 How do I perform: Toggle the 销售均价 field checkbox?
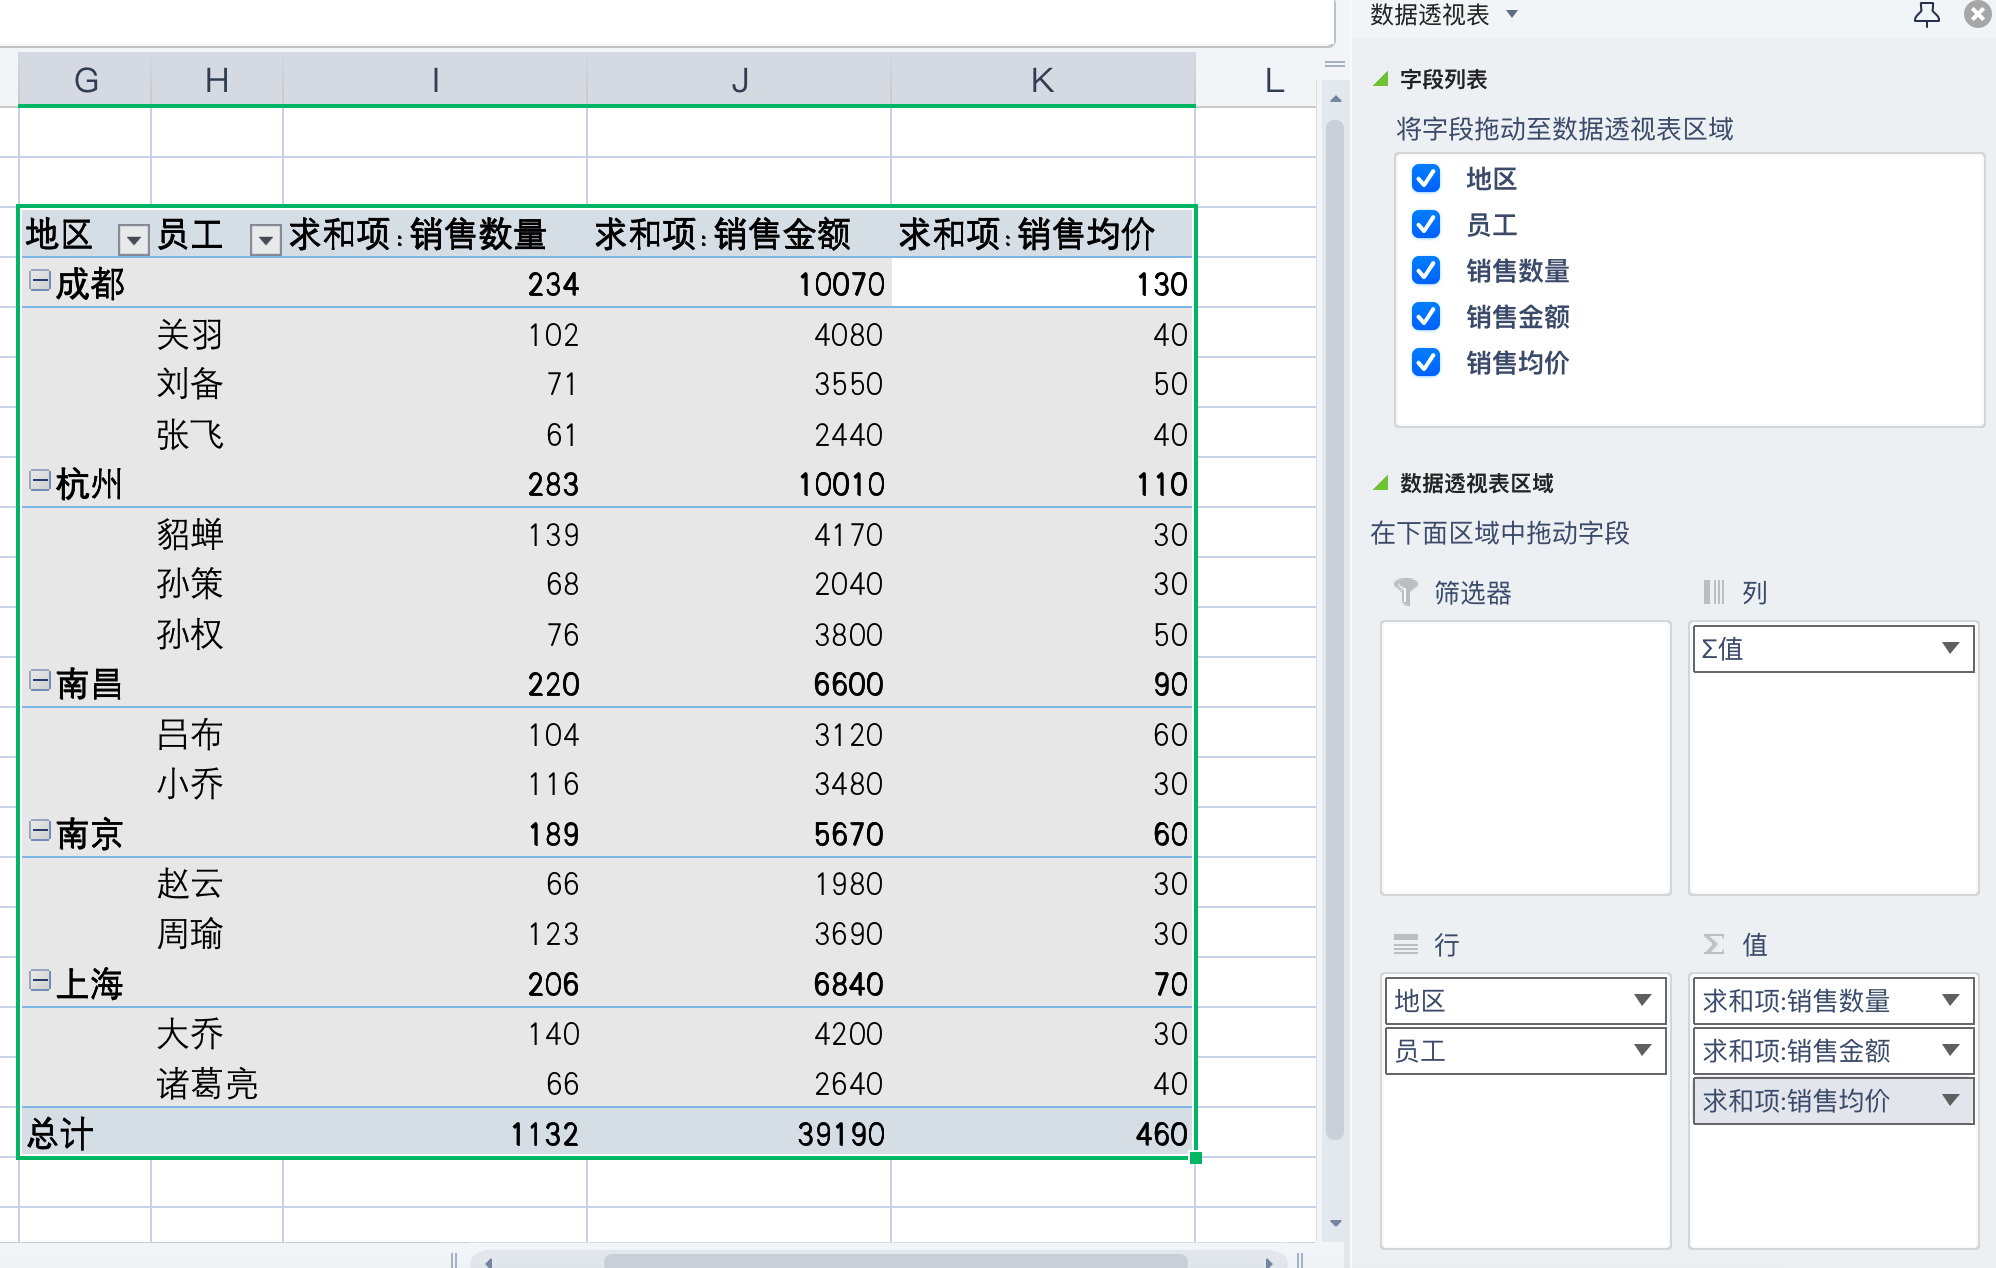pos(1426,363)
